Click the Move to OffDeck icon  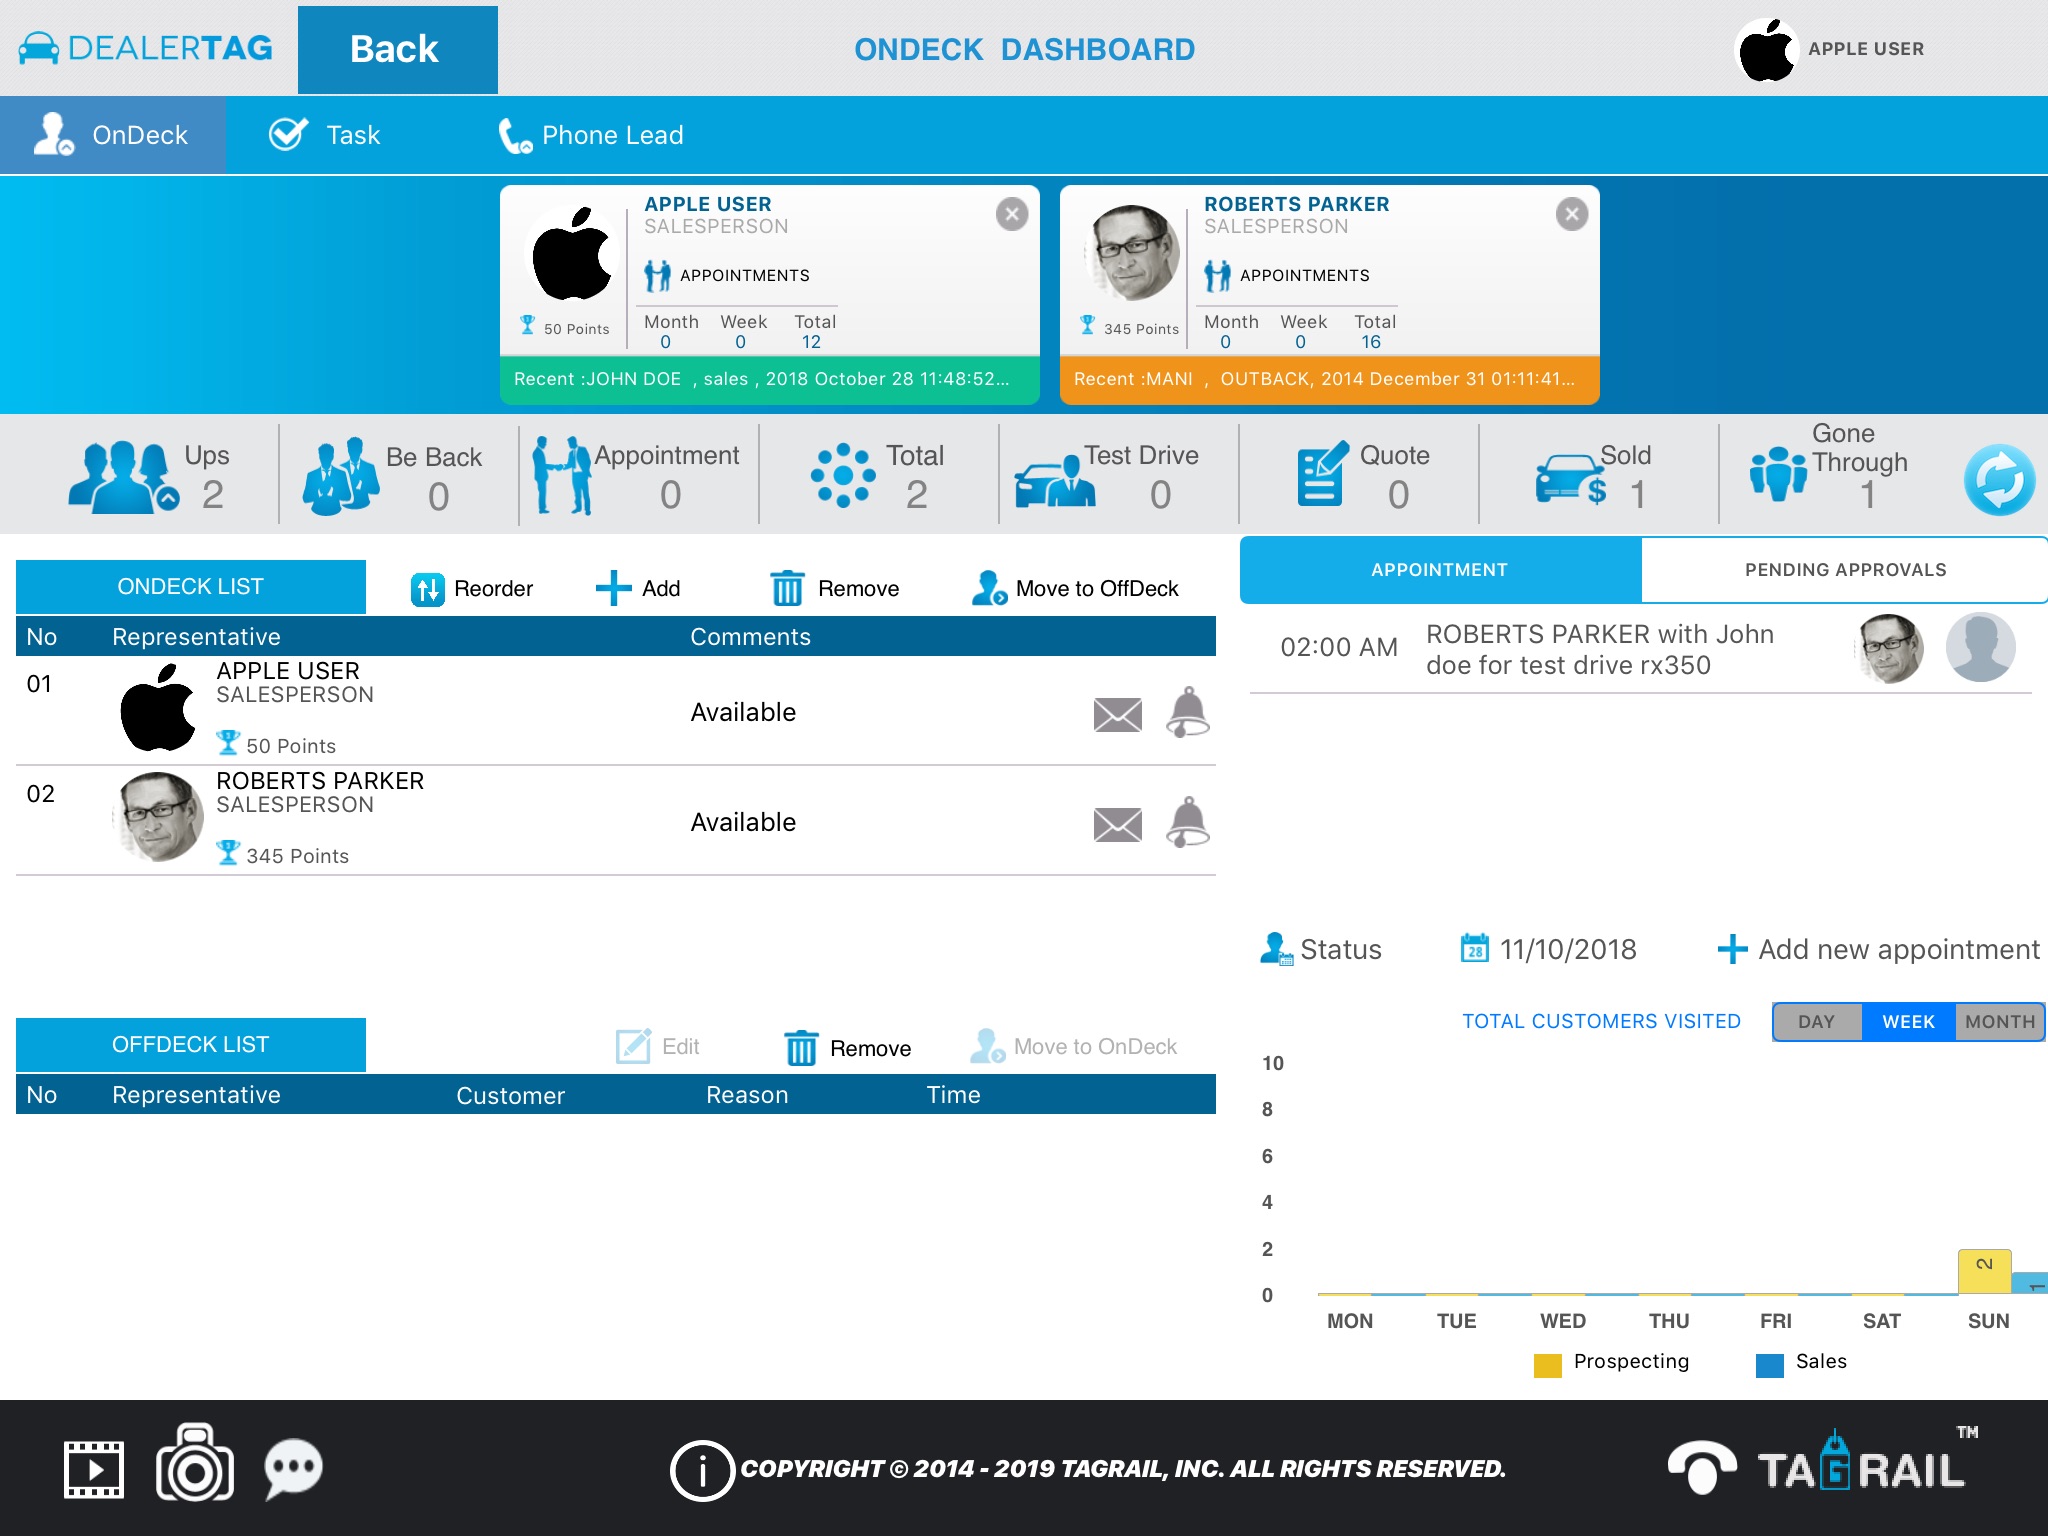tap(987, 587)
